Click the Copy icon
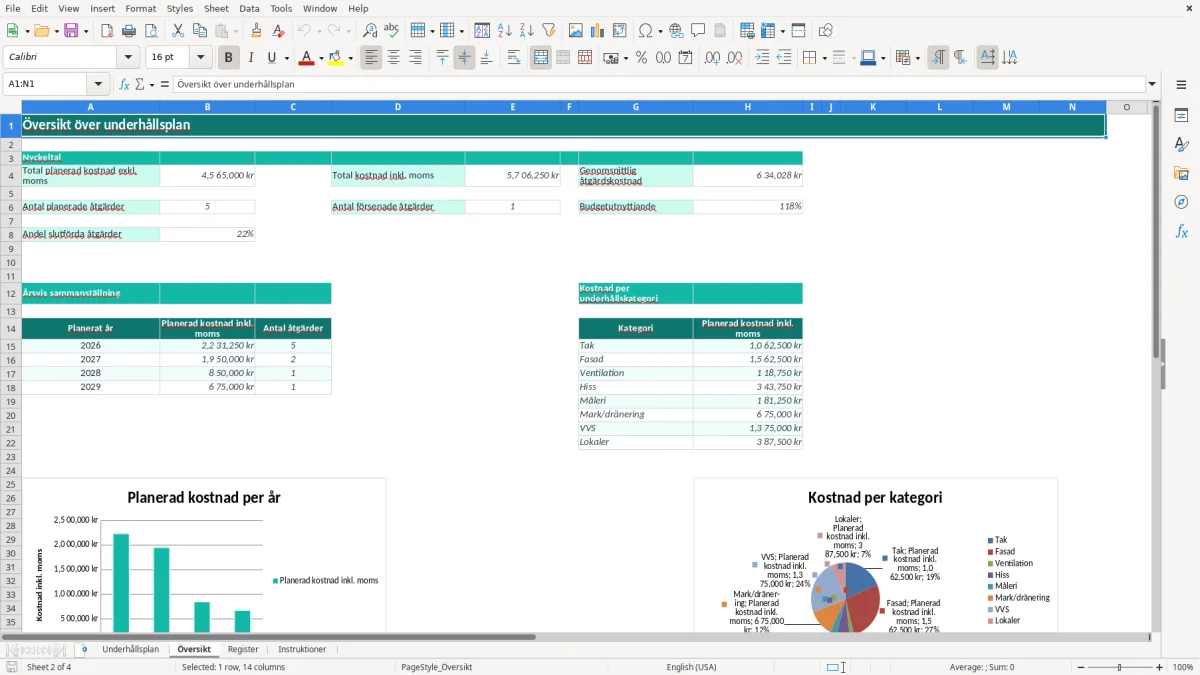The image size is (1200, 675). pos(199,31)
